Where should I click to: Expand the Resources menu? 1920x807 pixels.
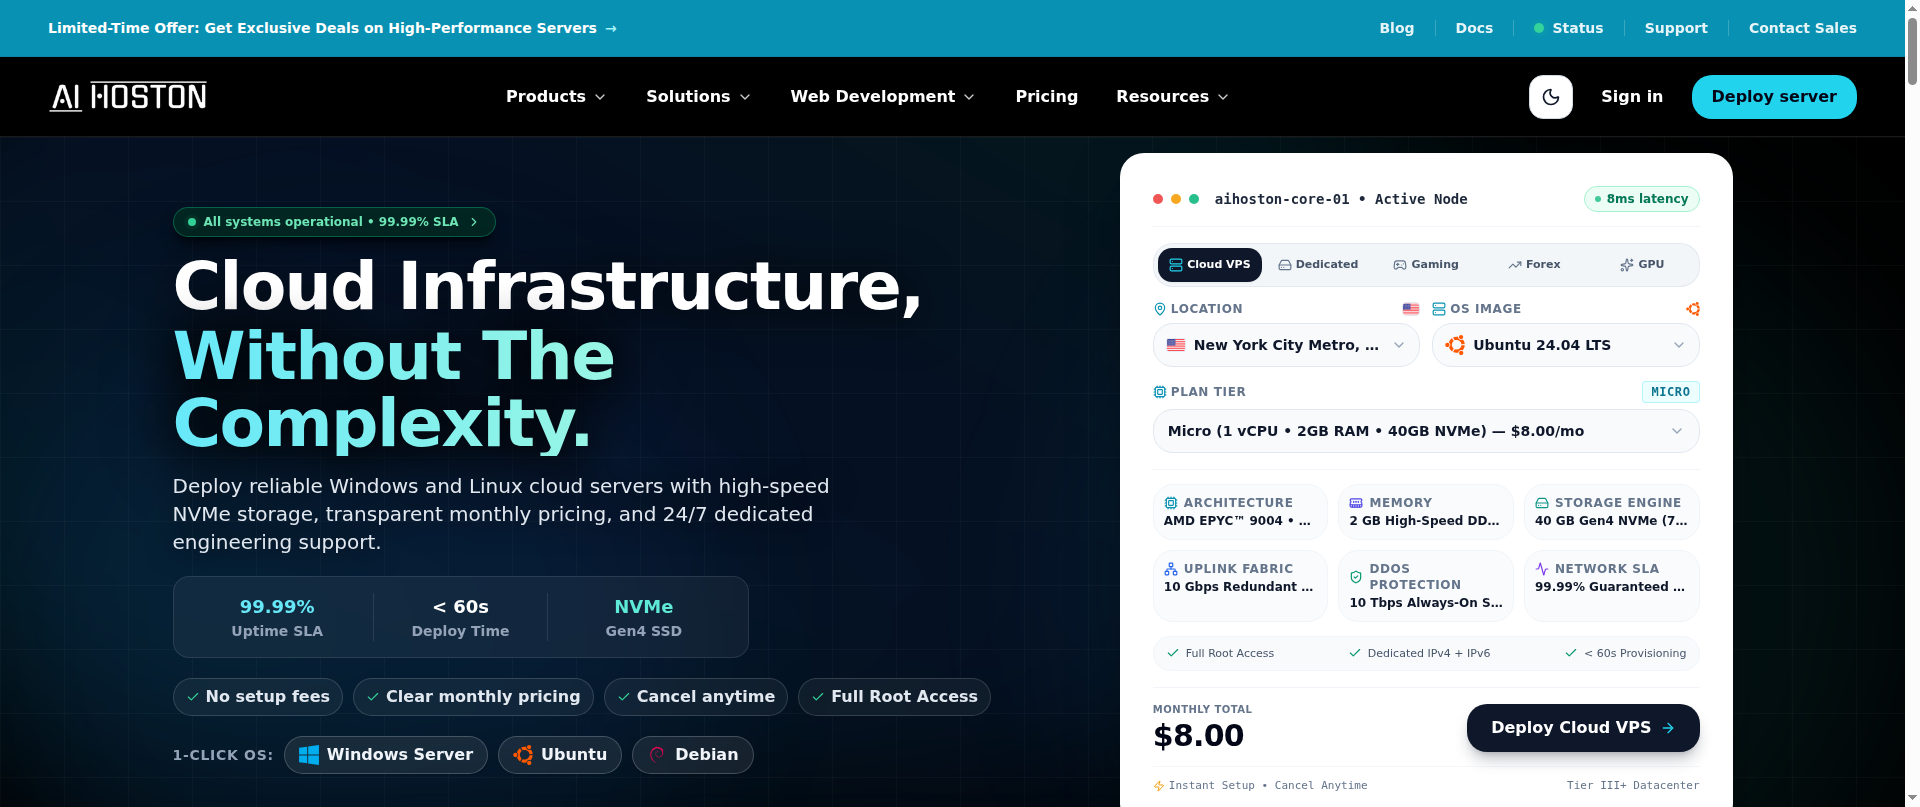[x=1172, y=96]
